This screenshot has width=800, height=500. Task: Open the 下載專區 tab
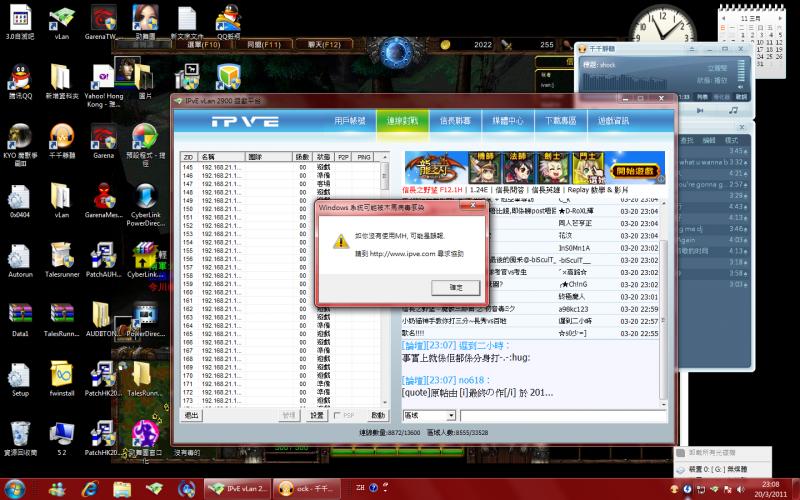point(560,121)
